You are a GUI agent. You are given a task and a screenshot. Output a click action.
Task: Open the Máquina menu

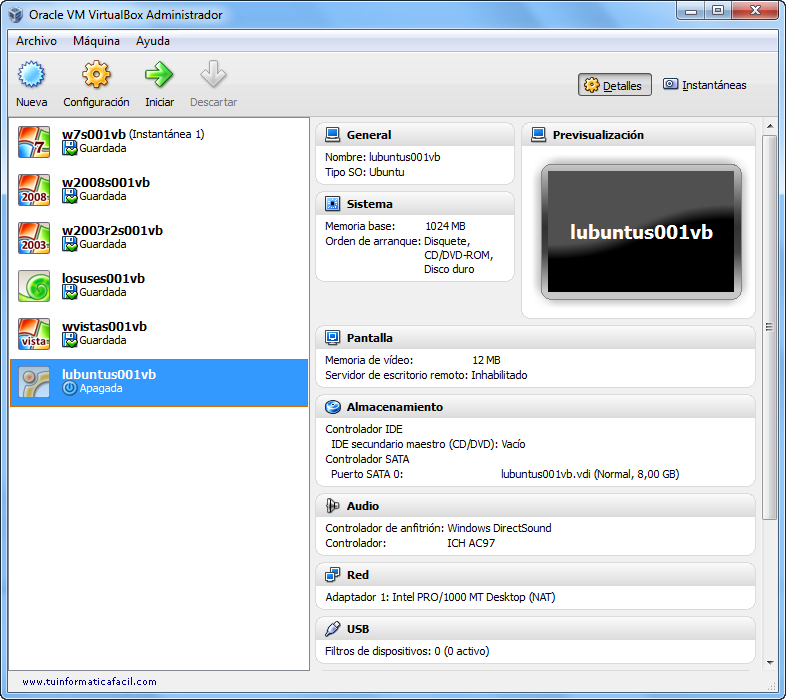click(96, 41)
